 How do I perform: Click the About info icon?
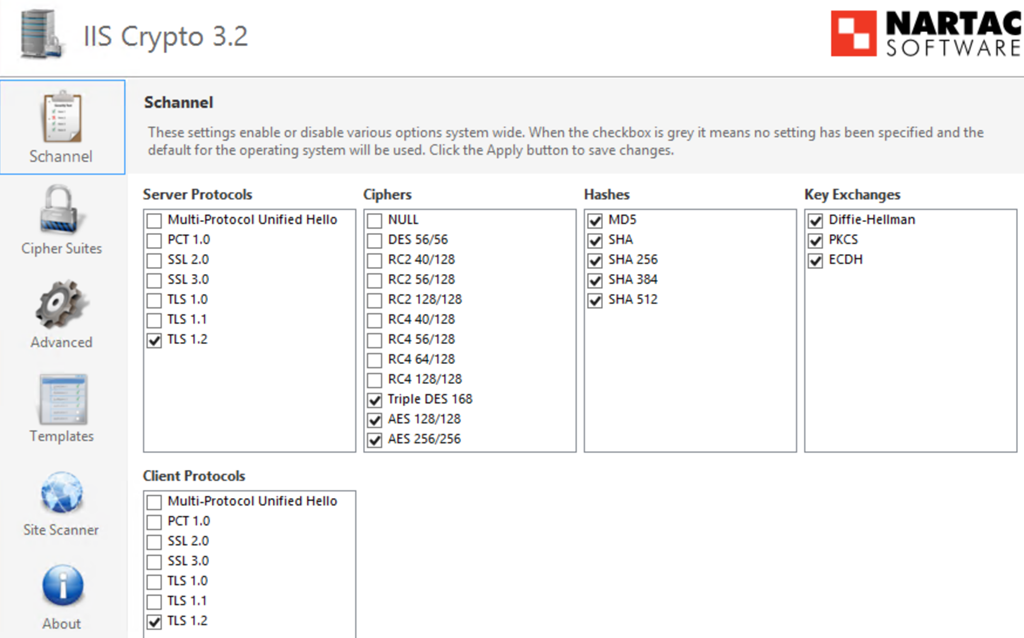click(x=62, y=586)
